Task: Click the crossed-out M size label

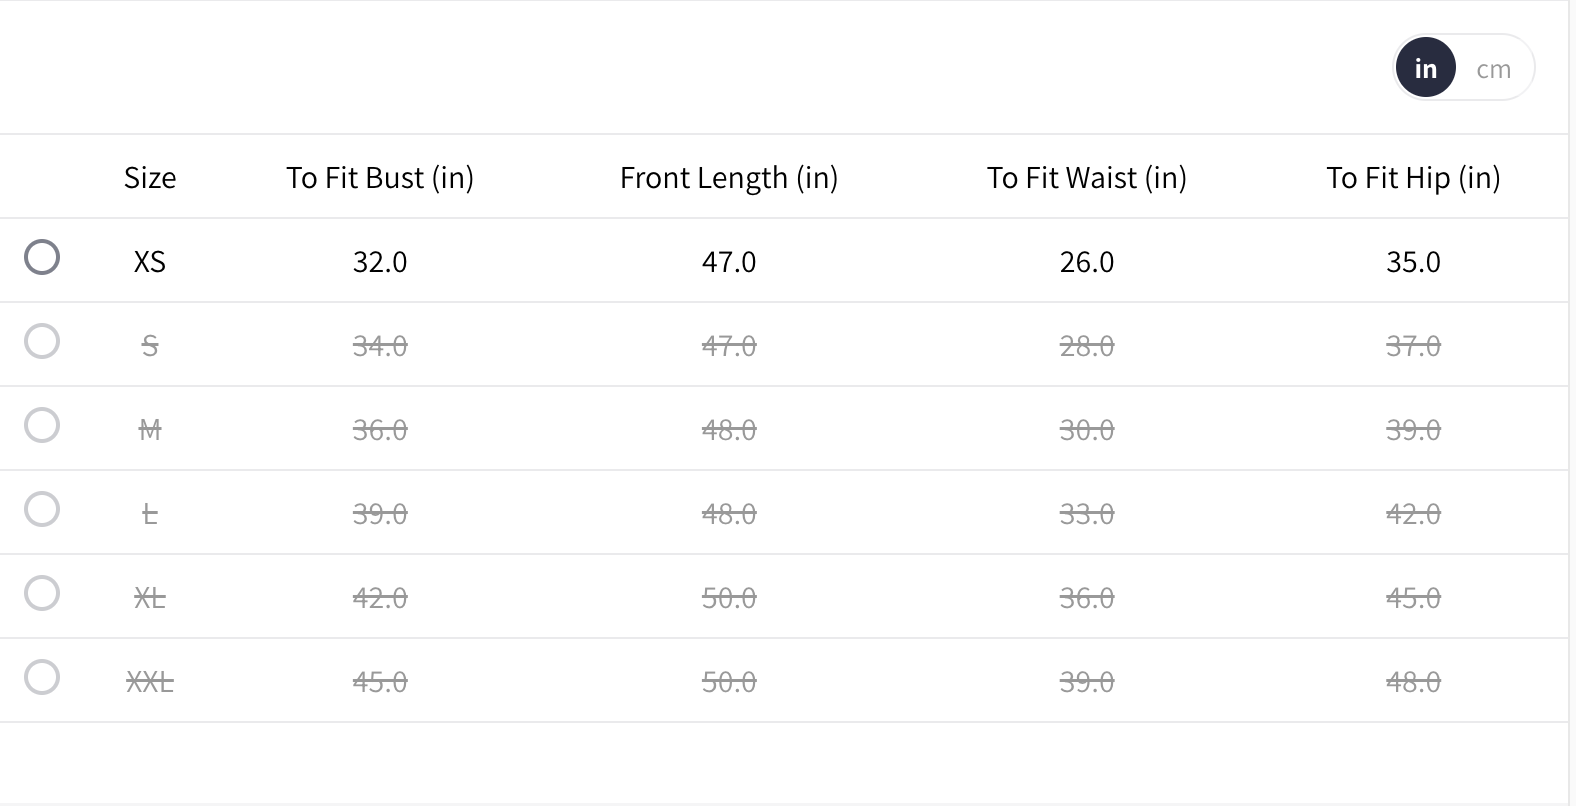Action: (x=150, y=430)
